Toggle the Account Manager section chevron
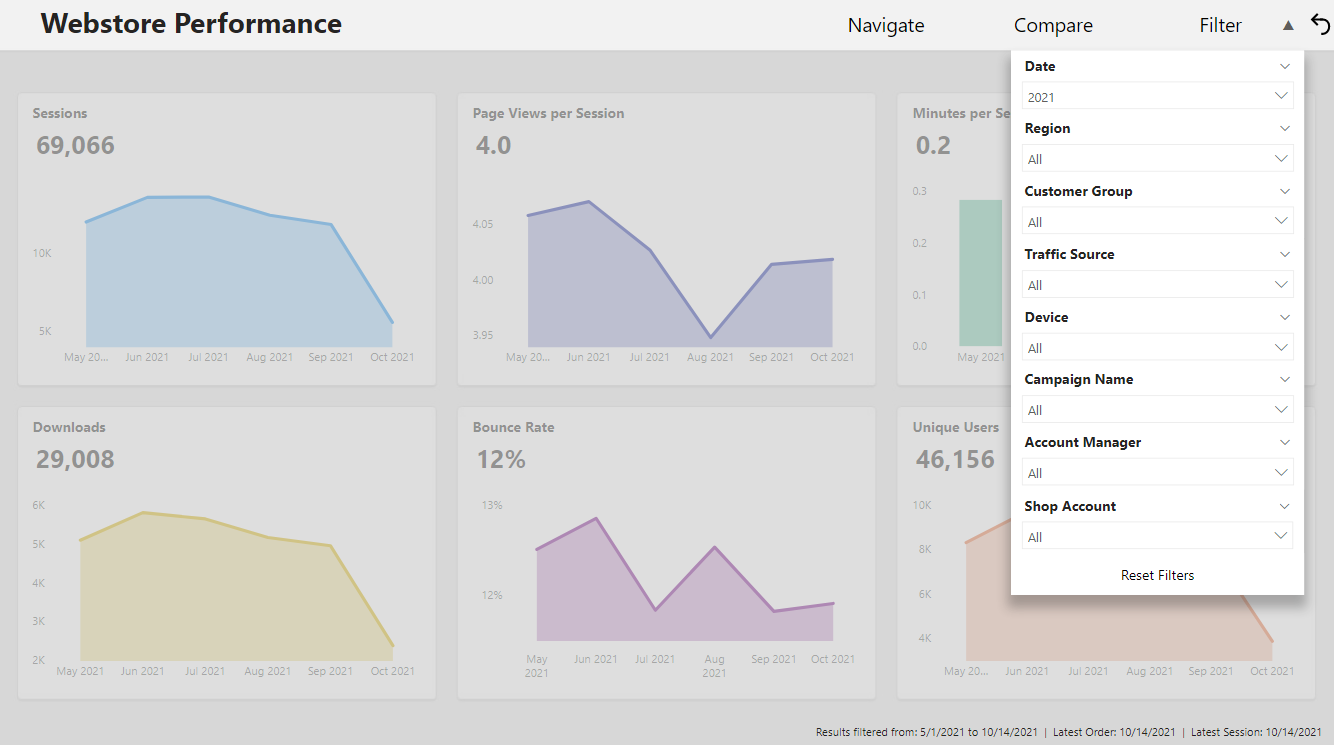Screen dimensions: 1334x745 [x=1285, y=442]
